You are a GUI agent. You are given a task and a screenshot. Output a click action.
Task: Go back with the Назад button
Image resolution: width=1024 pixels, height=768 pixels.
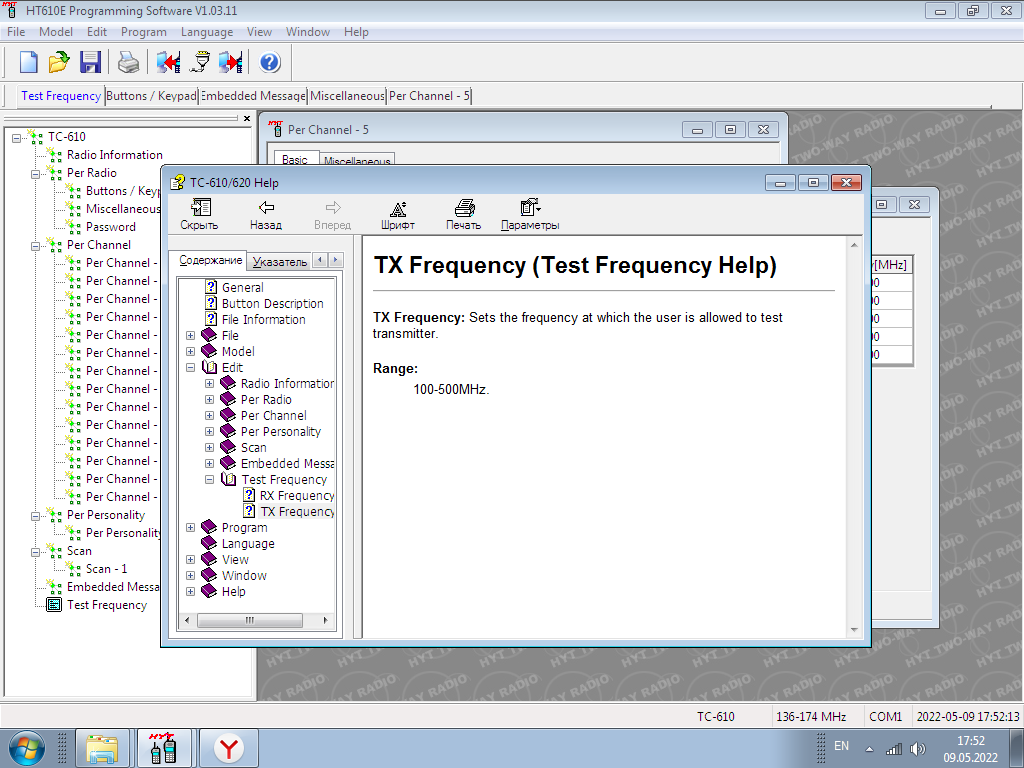266,215
